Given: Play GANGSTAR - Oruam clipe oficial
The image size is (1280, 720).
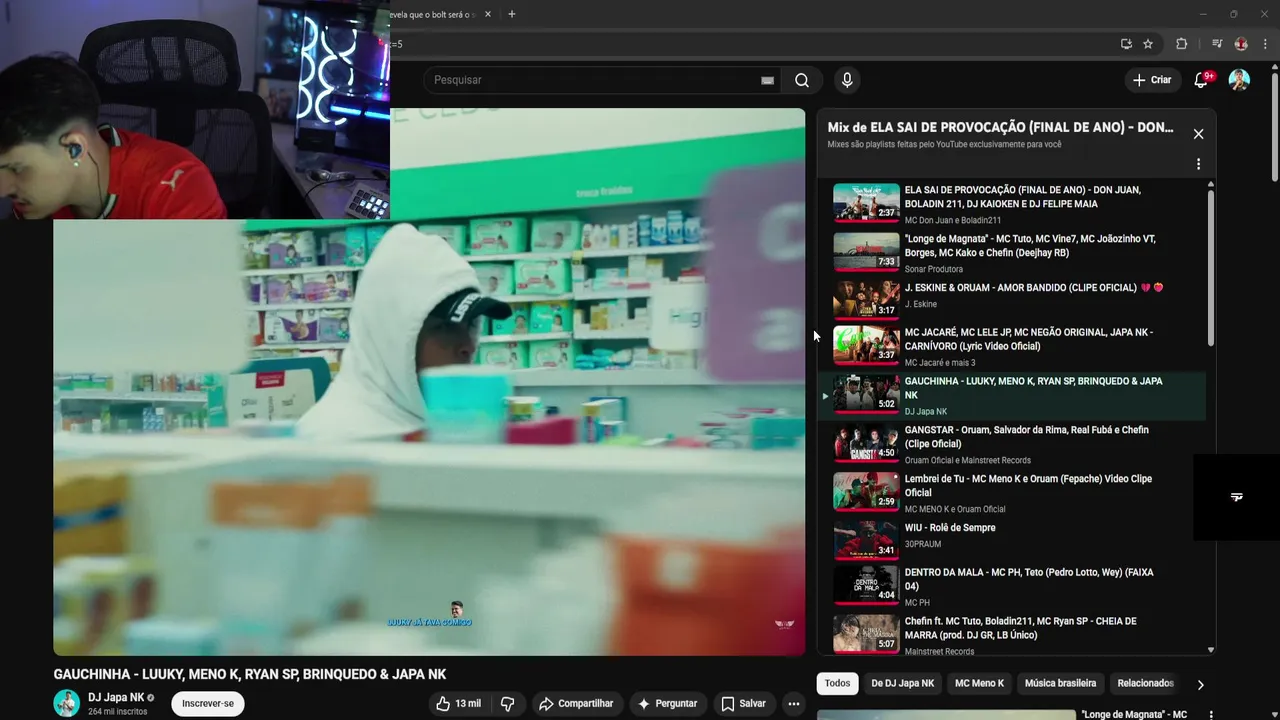Looking at the screenshot, I should pyautogui.click(x=1010, y=444).
